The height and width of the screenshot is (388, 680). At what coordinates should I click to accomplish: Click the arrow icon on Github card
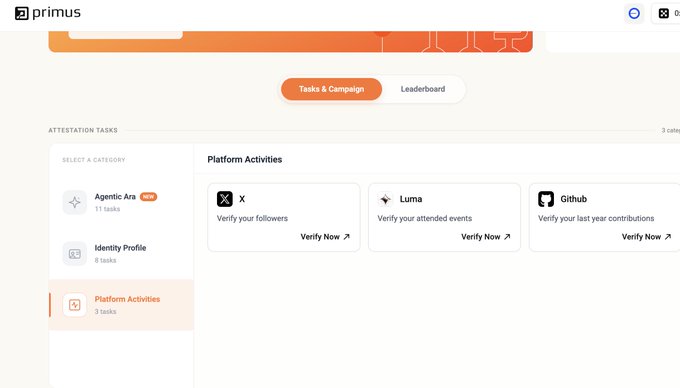click(x=668, y=237)
